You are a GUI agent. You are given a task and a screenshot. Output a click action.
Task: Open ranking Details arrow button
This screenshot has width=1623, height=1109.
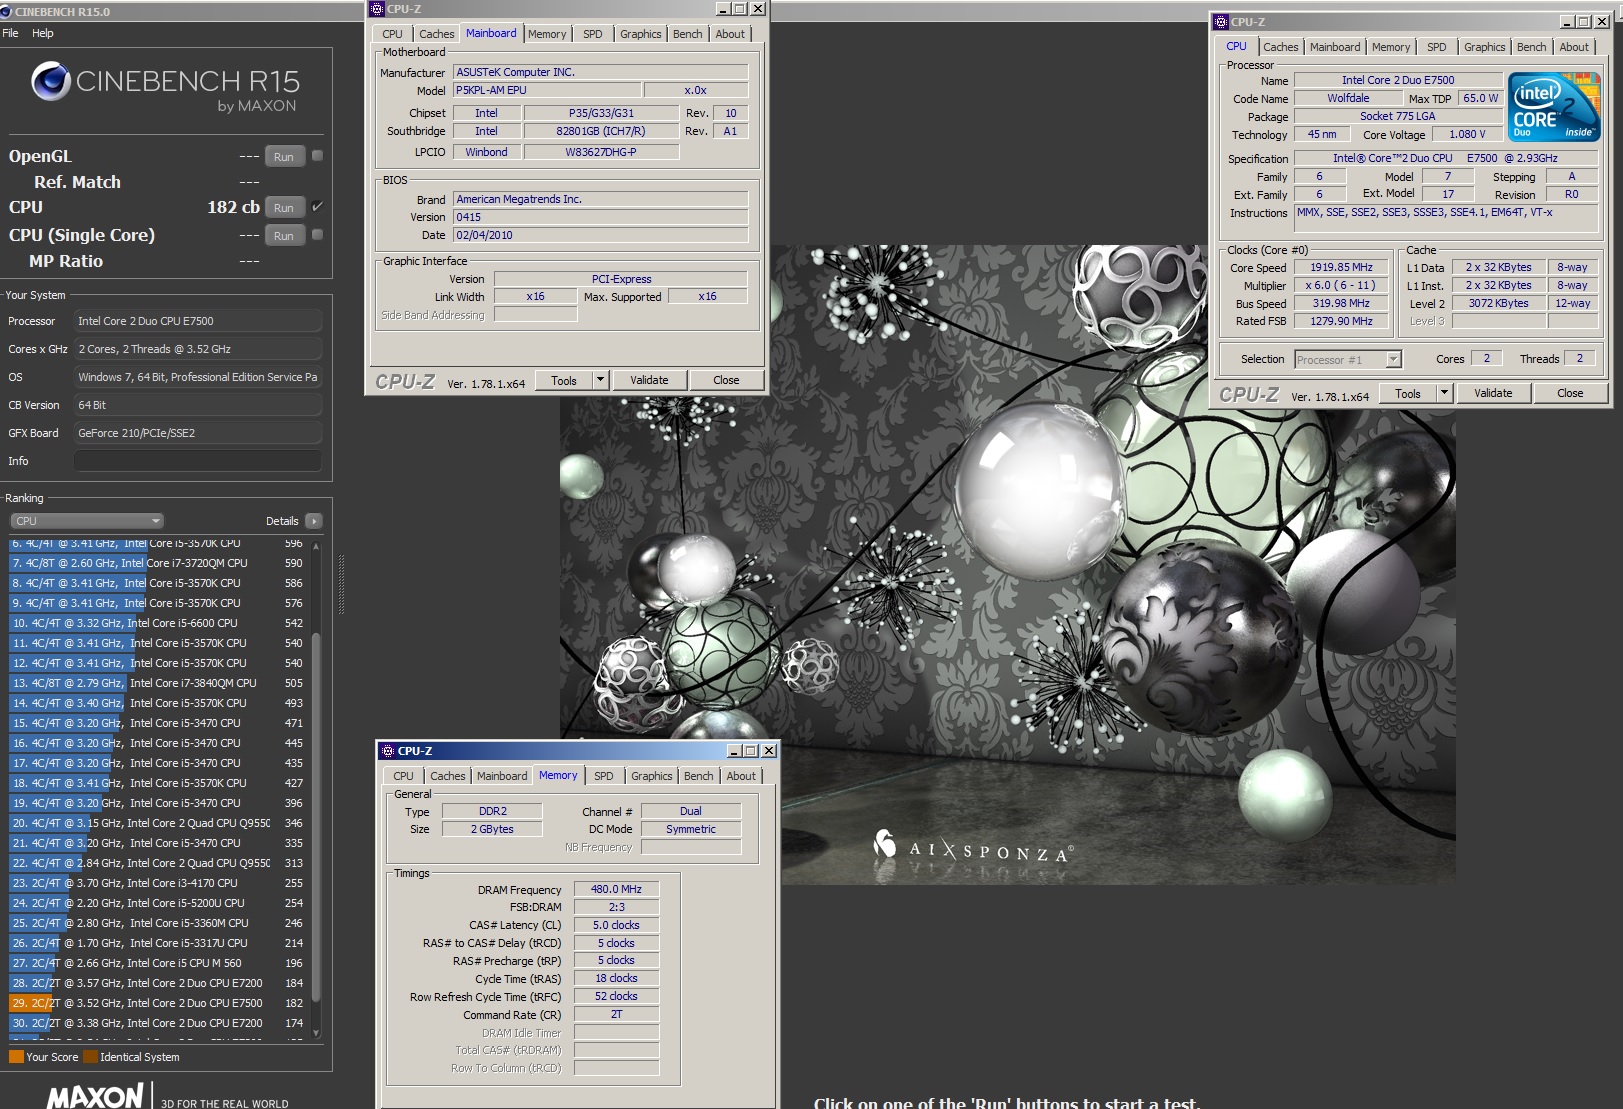(314, 521)
